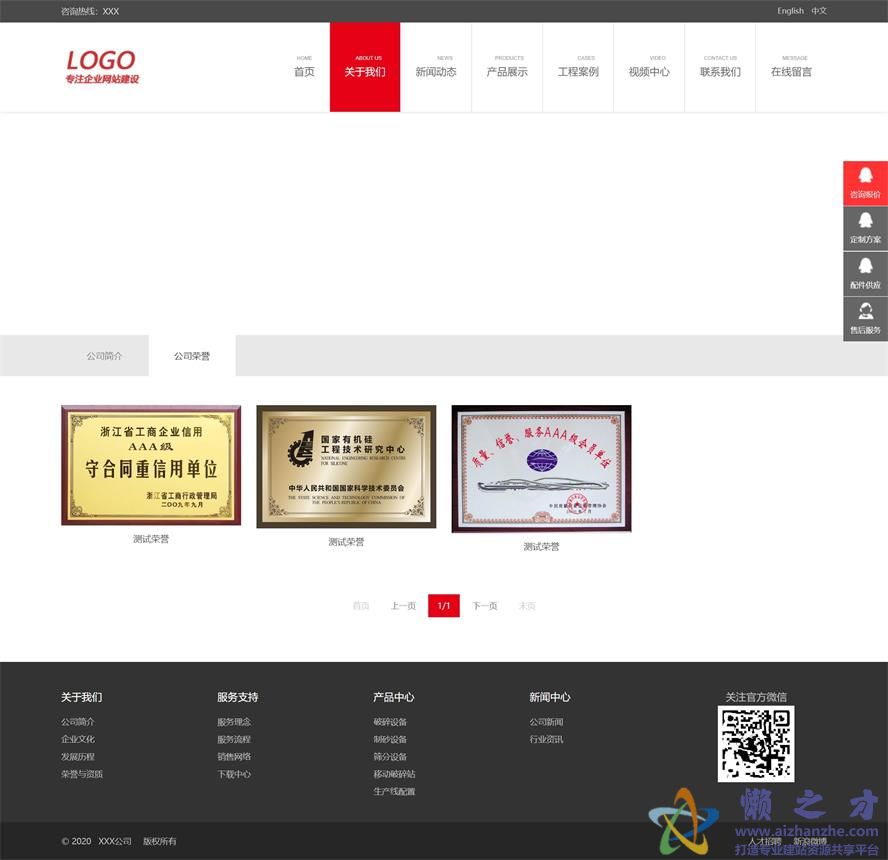Open the 售后服务 support icon

tap(865, 312)
